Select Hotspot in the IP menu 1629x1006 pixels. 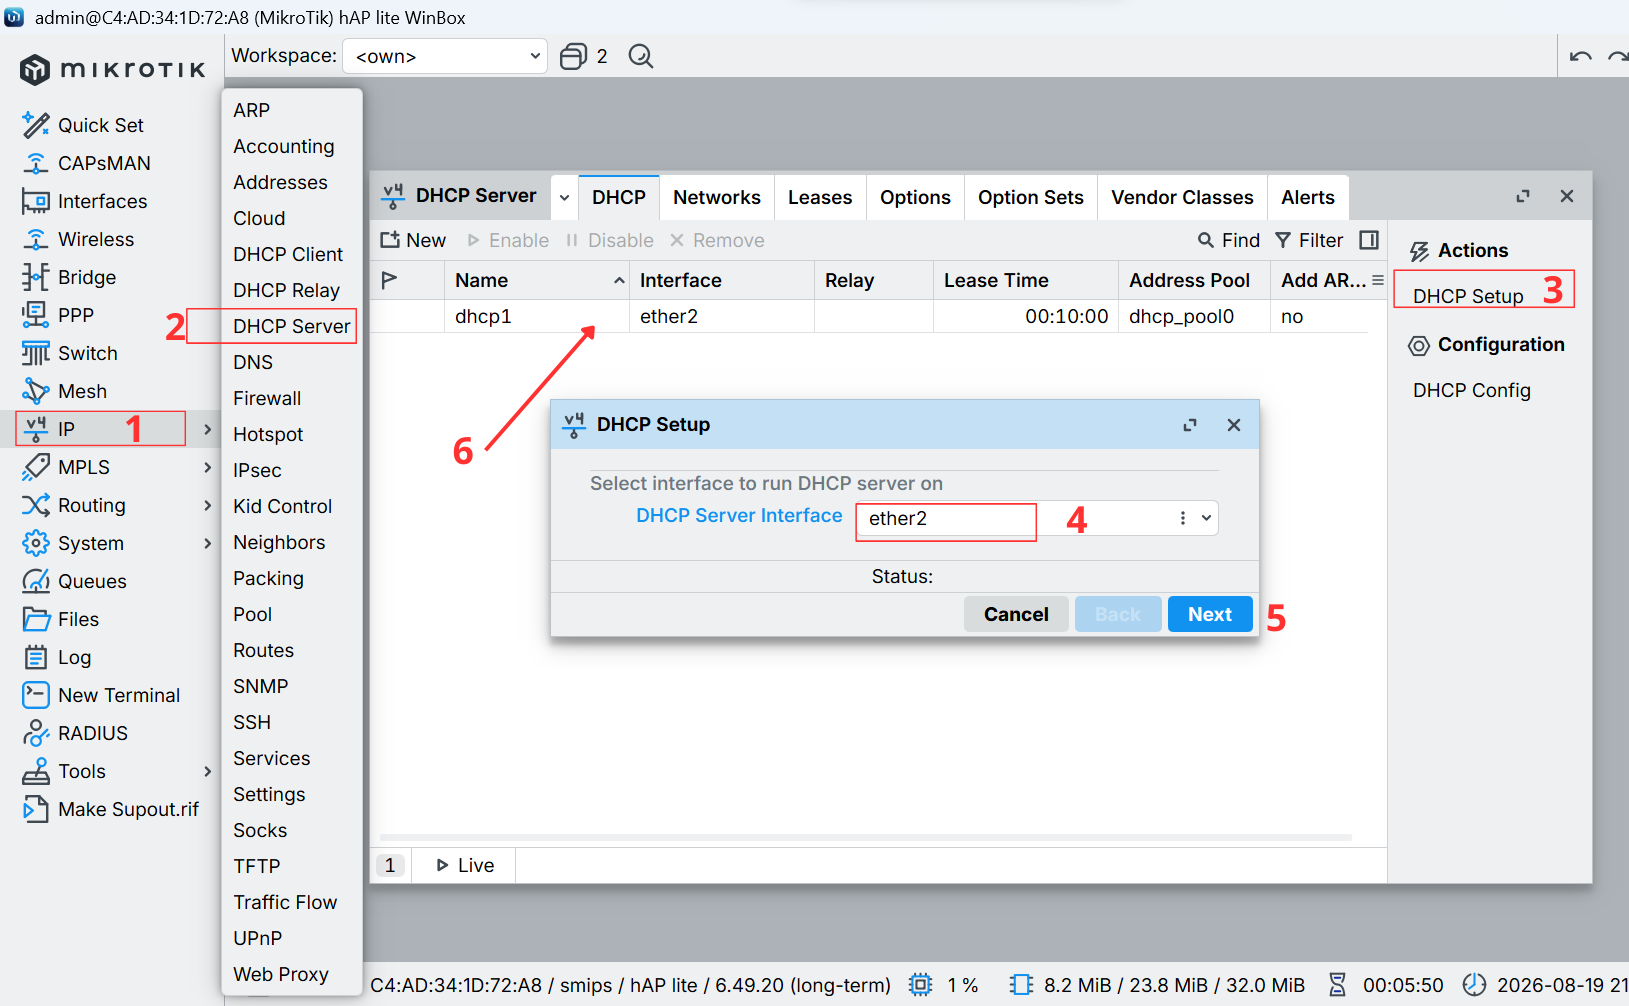[x=268, y=434]
